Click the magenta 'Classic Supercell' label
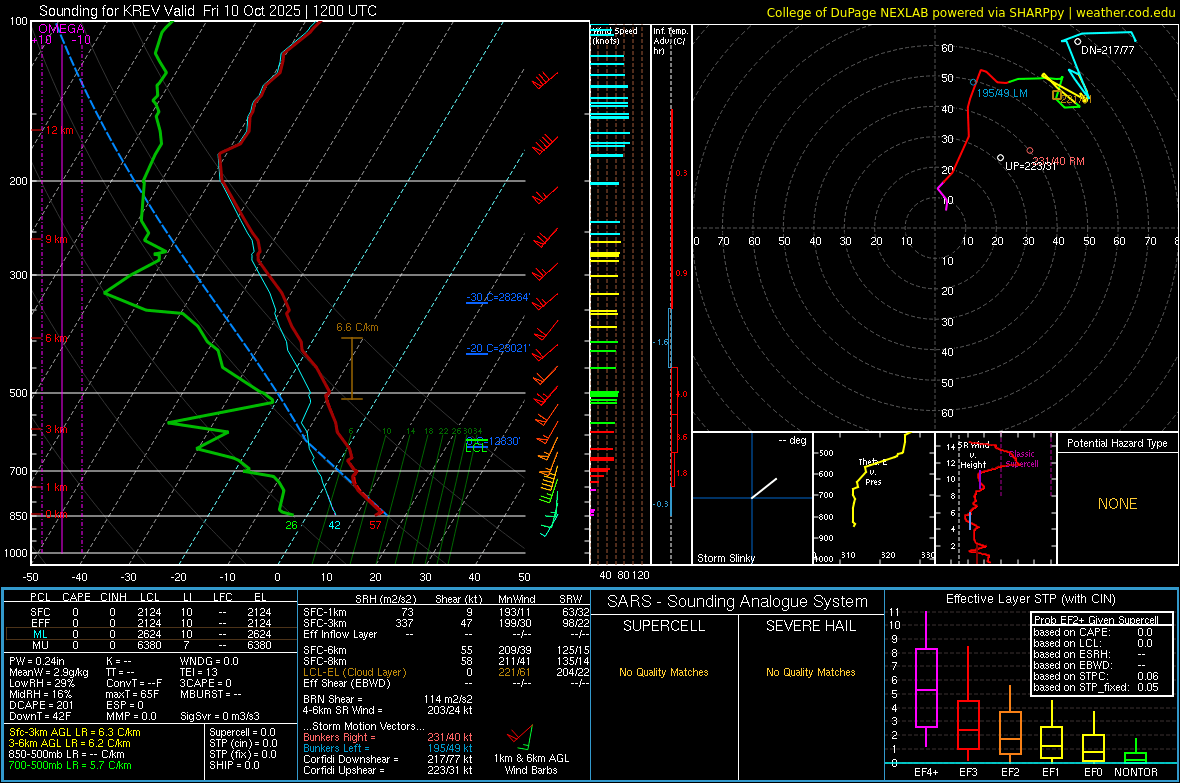Viewport: 1180px width, 783px height. pyautogui.click(x=1022, y=459)
